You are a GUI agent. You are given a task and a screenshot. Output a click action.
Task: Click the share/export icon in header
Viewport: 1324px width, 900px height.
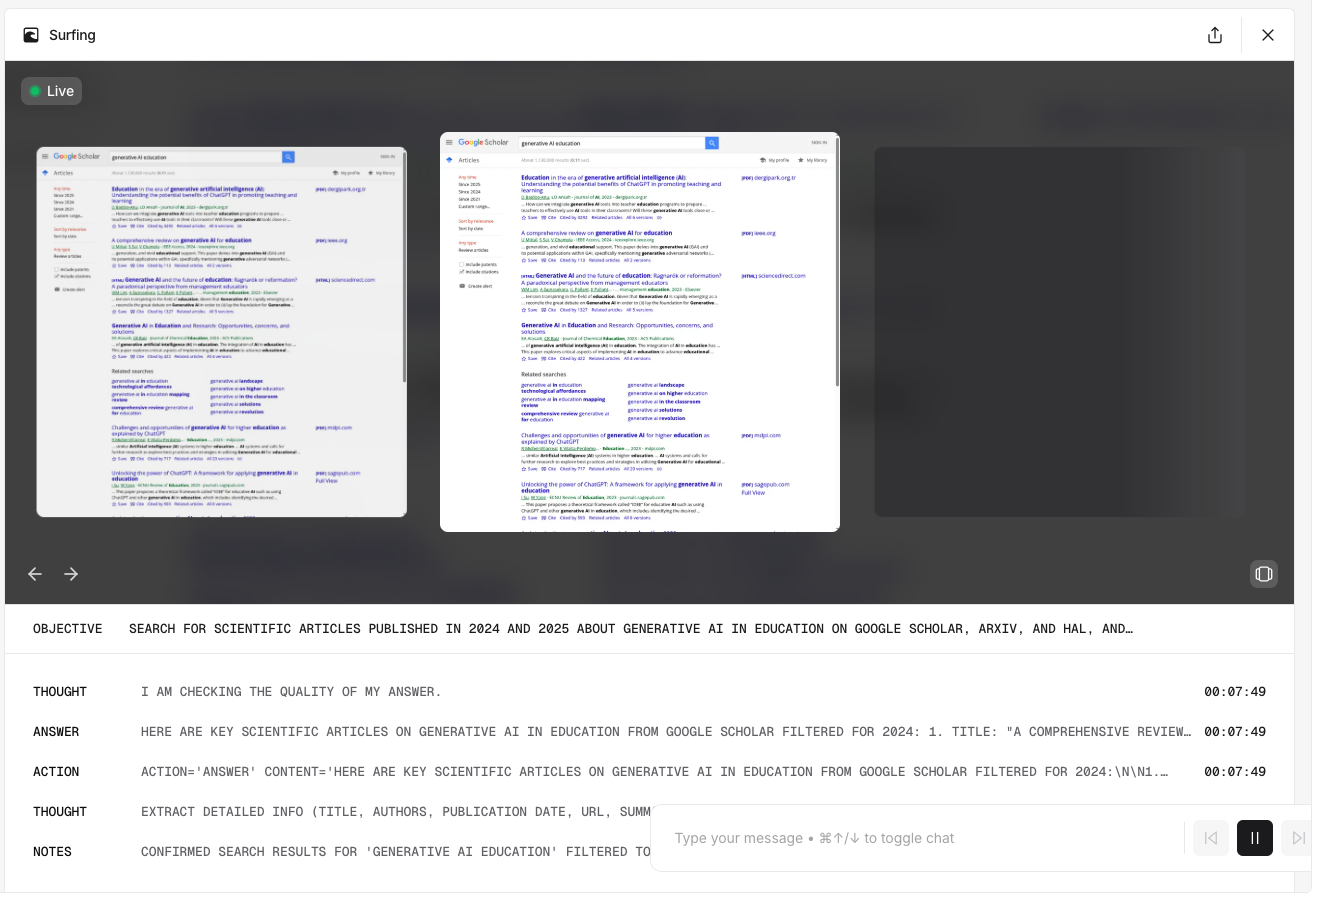click(1215, 35)
